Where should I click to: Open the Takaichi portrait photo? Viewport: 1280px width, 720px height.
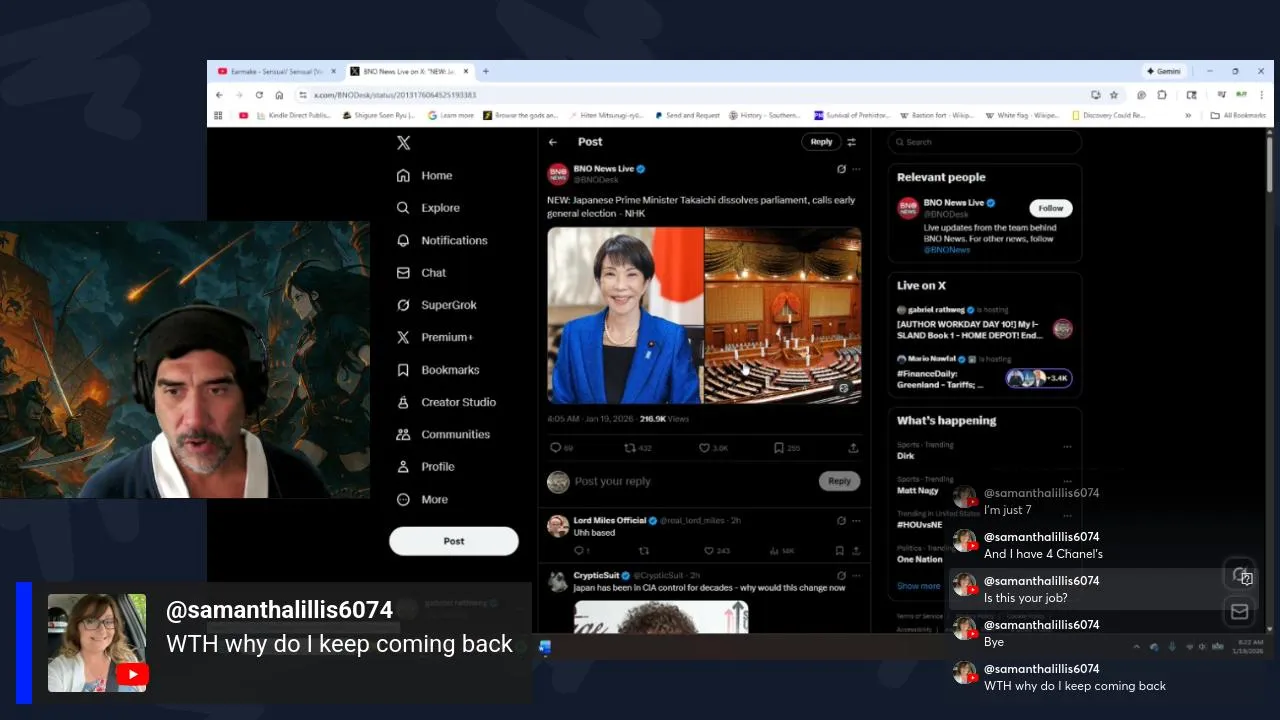coord(625,315)
